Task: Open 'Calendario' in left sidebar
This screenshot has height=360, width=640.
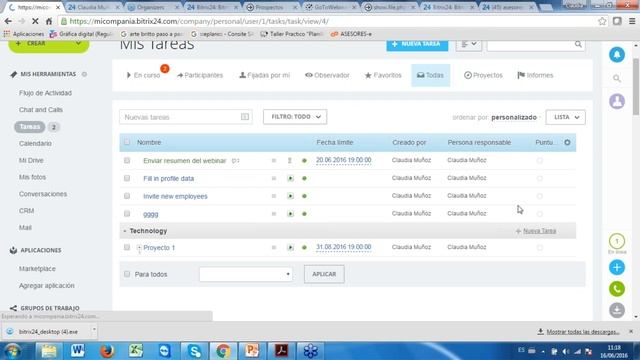Action: (35, 143)
